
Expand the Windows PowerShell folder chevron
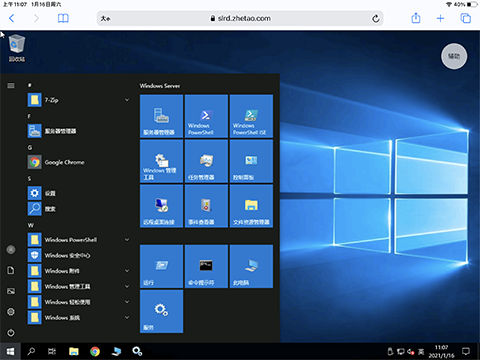[x=127, y=240]
